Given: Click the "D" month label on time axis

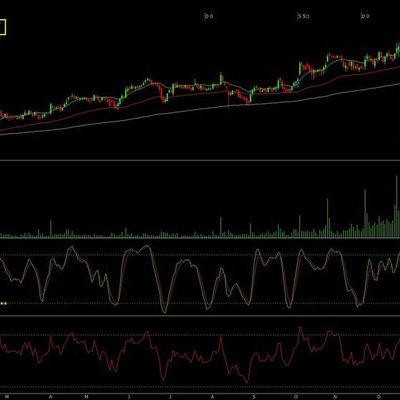Looking at the screenshot, I should click(x=379, y=397).
